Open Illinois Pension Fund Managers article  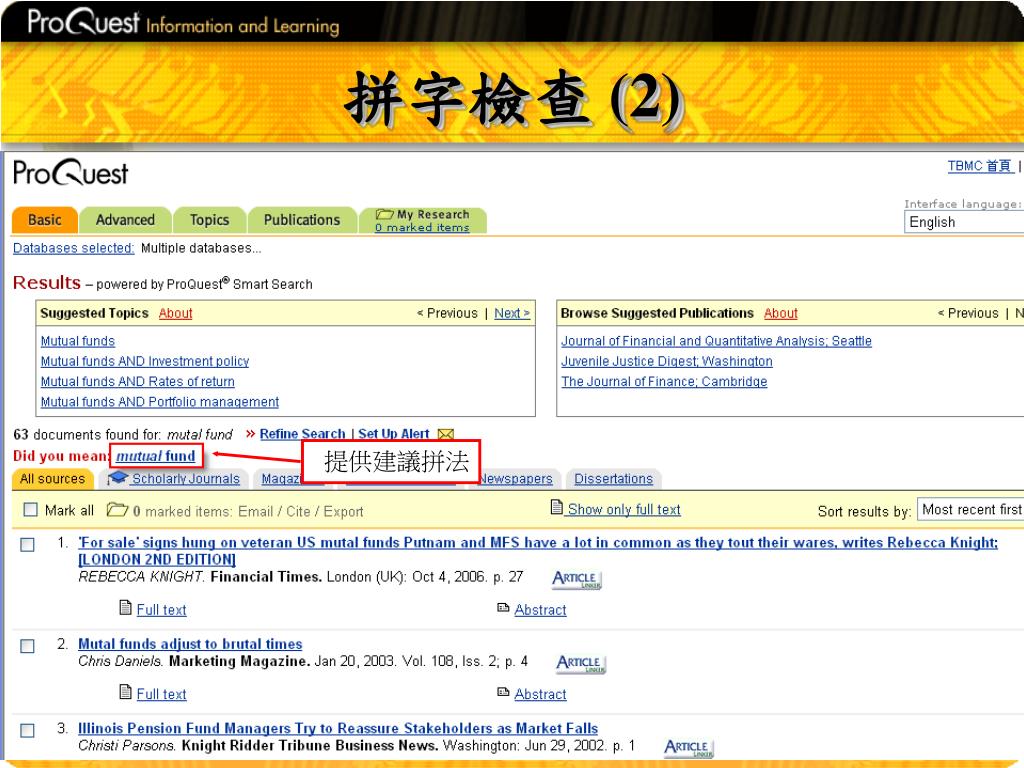pos(338,728)
